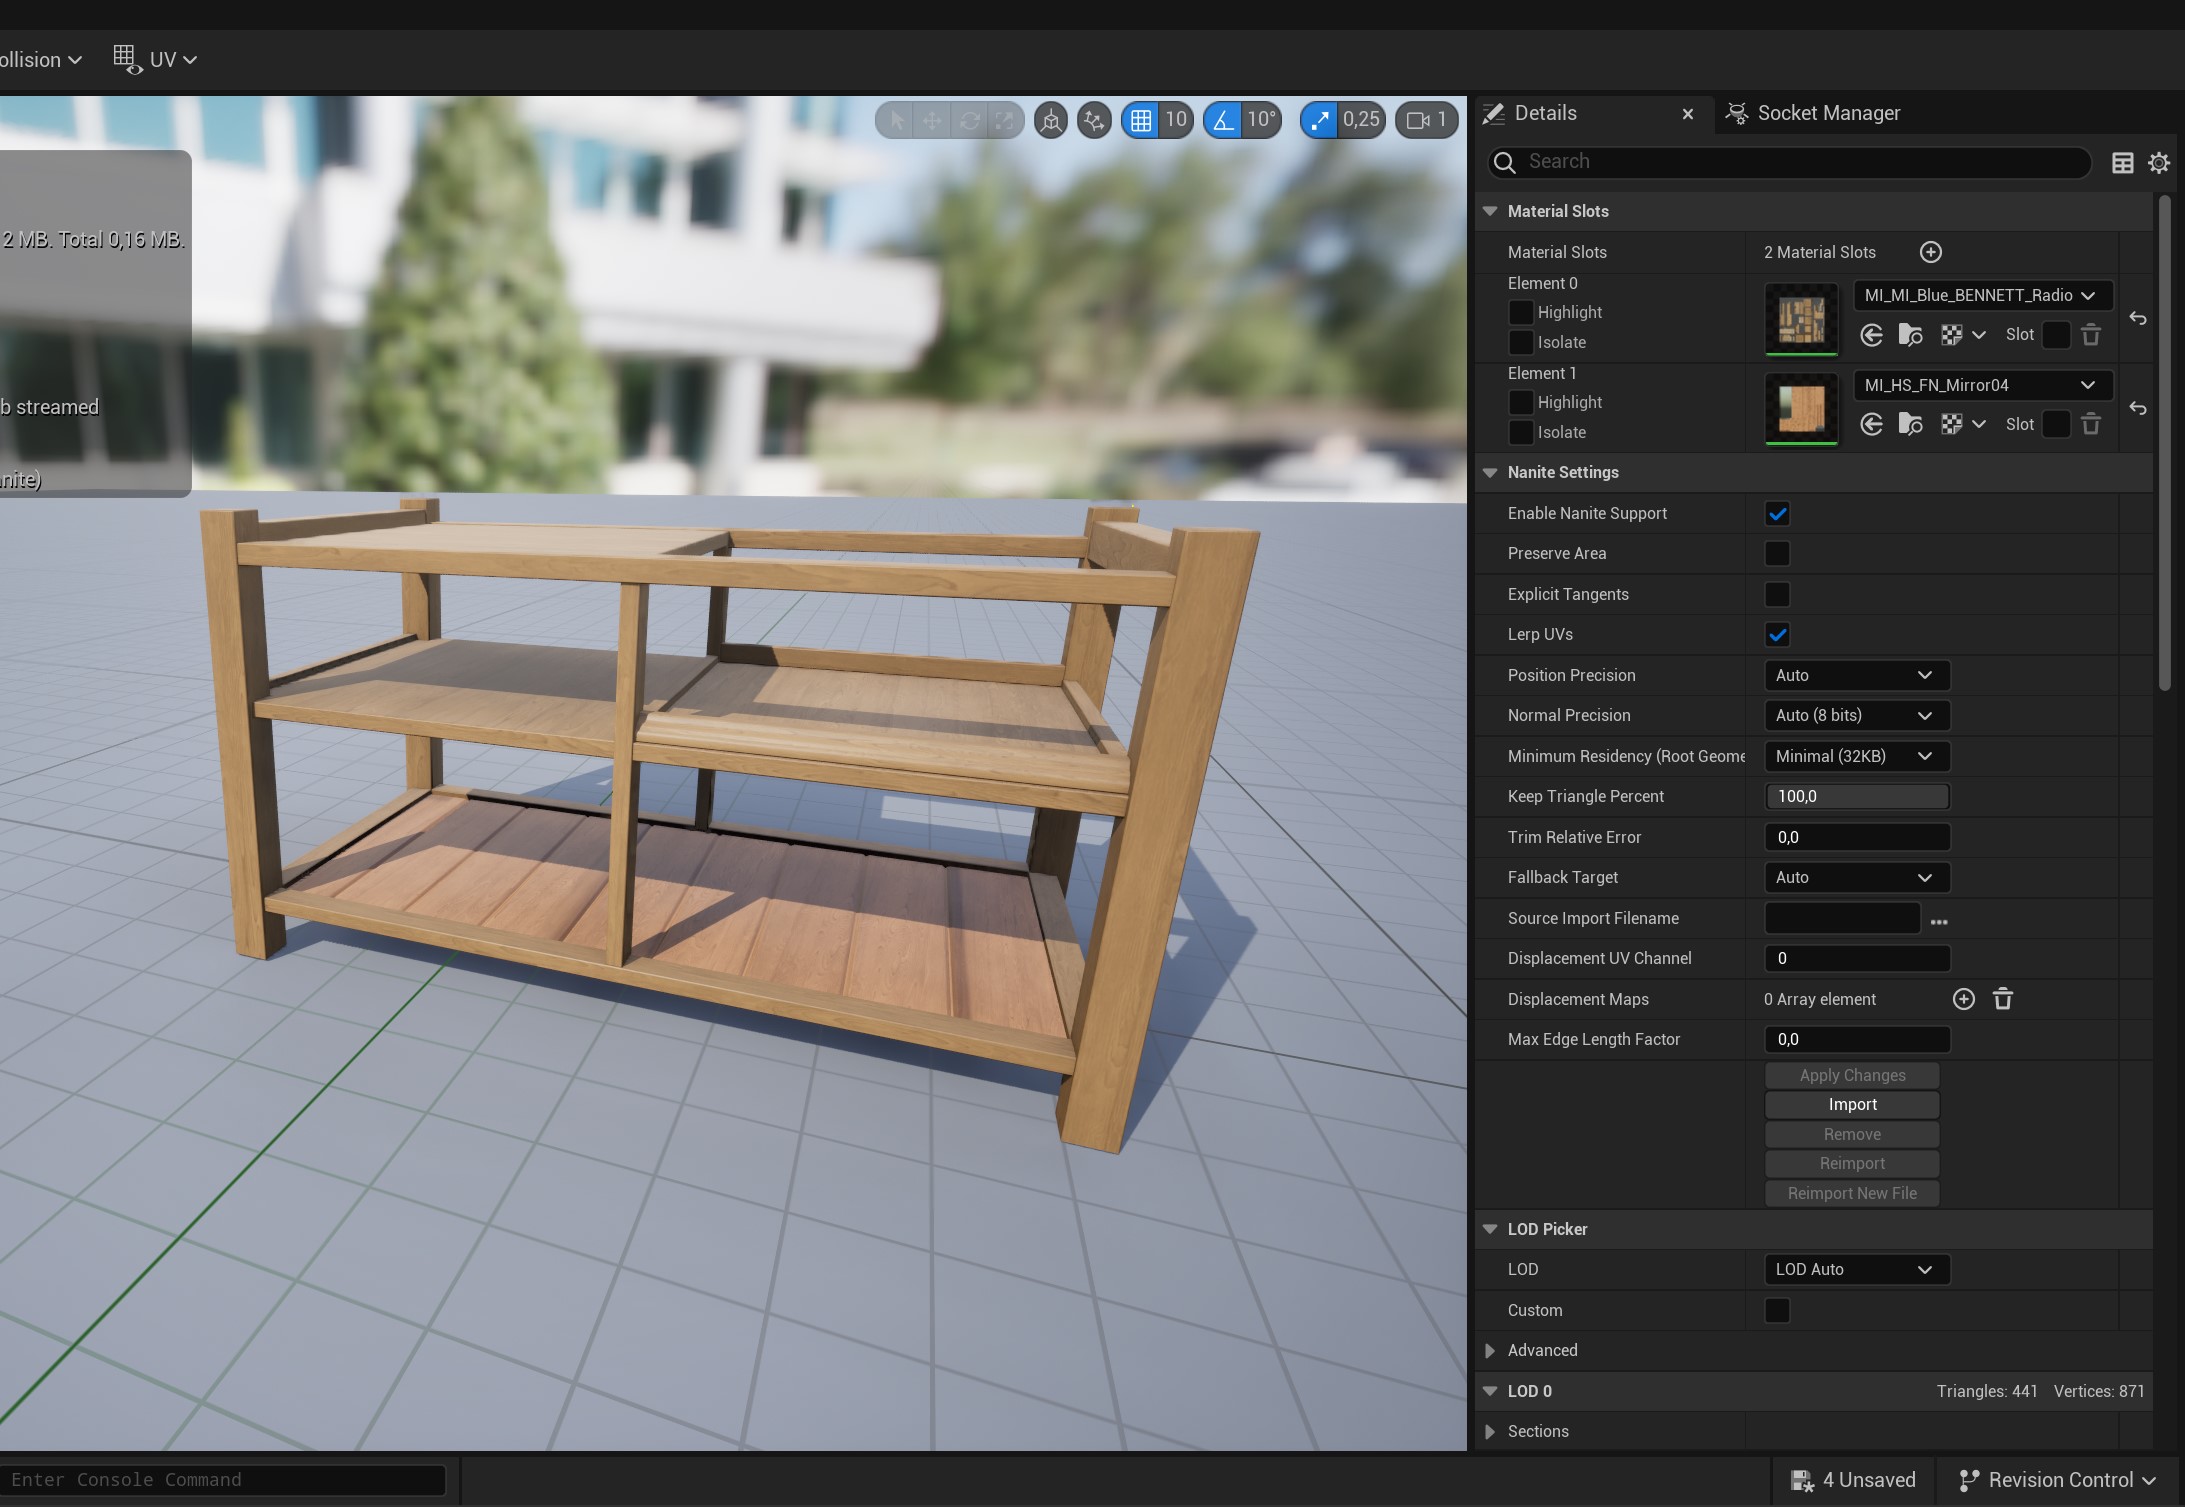Add a new material slot
The width and height of the screenshot is (2185, 1507).
coord(1931,252)
